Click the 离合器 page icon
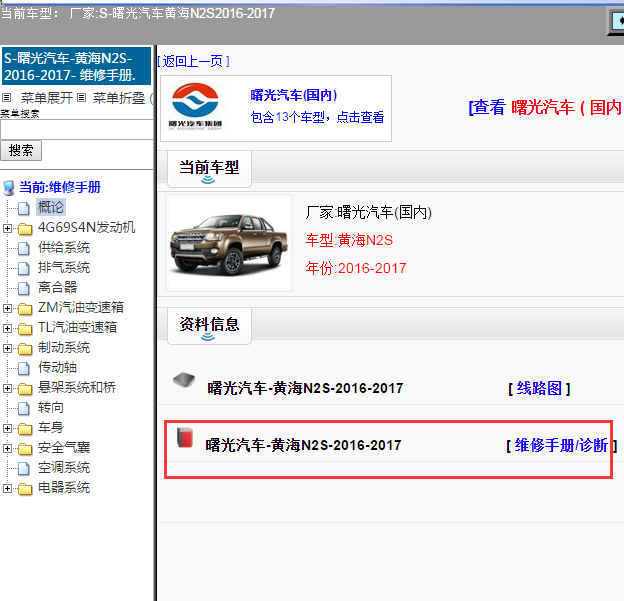Image resolution: width=624 pixels, height=601 pixels. pyautogui.click(x=23, y=288)
